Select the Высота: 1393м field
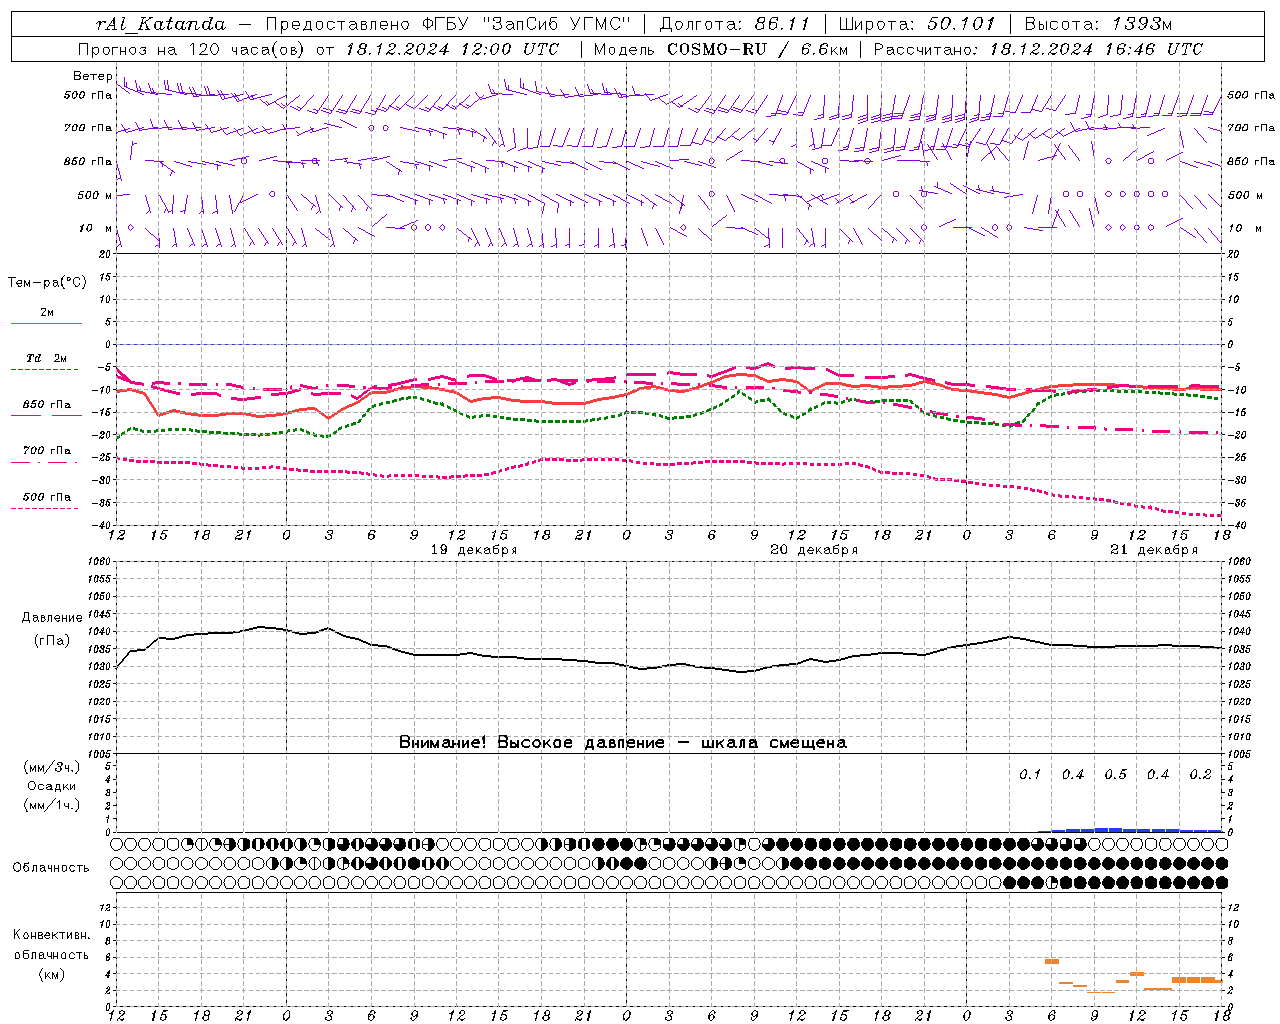The image size is (1280, 1024). pos(1098,24)
